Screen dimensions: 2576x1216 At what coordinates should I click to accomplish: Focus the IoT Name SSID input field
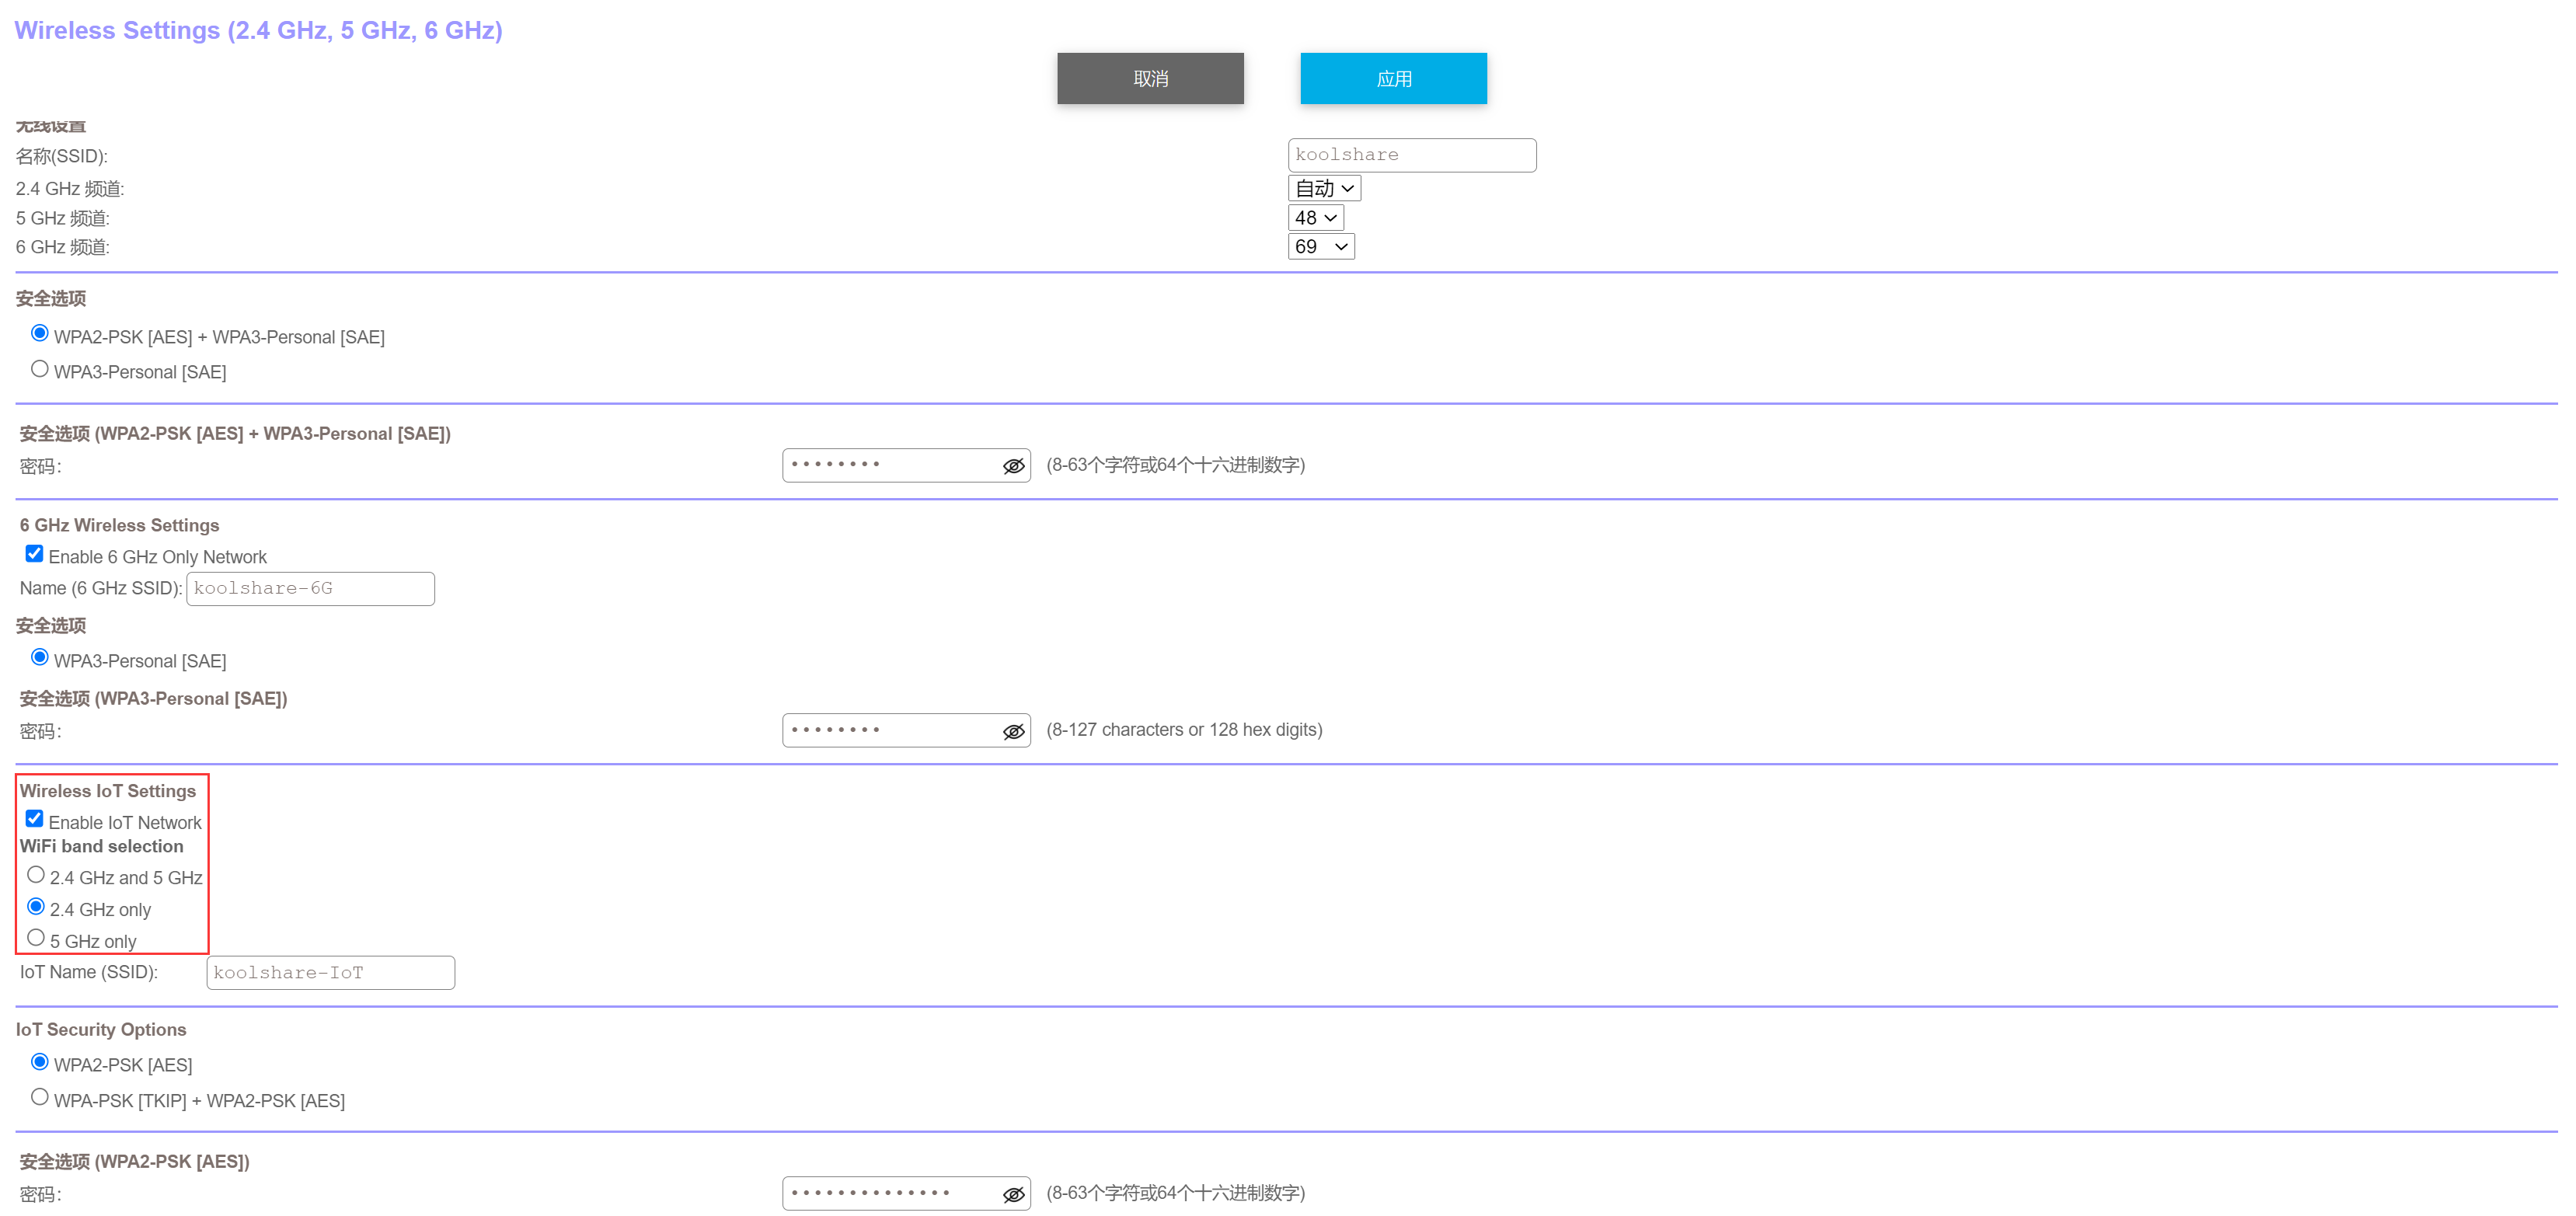coord(330,973)
